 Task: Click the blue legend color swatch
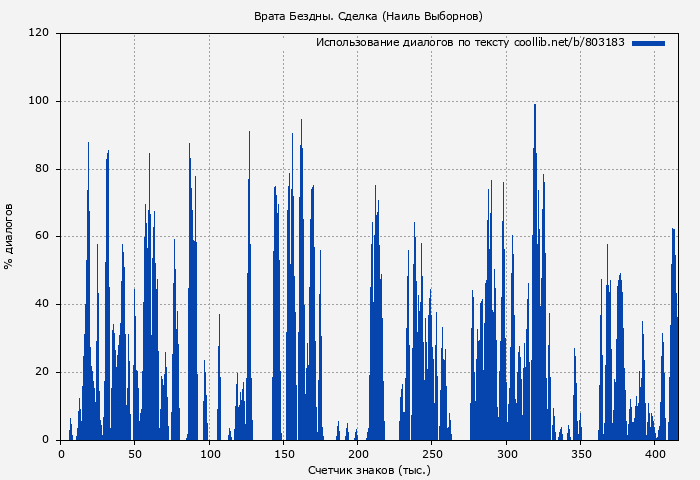click(x=648, y=43)
